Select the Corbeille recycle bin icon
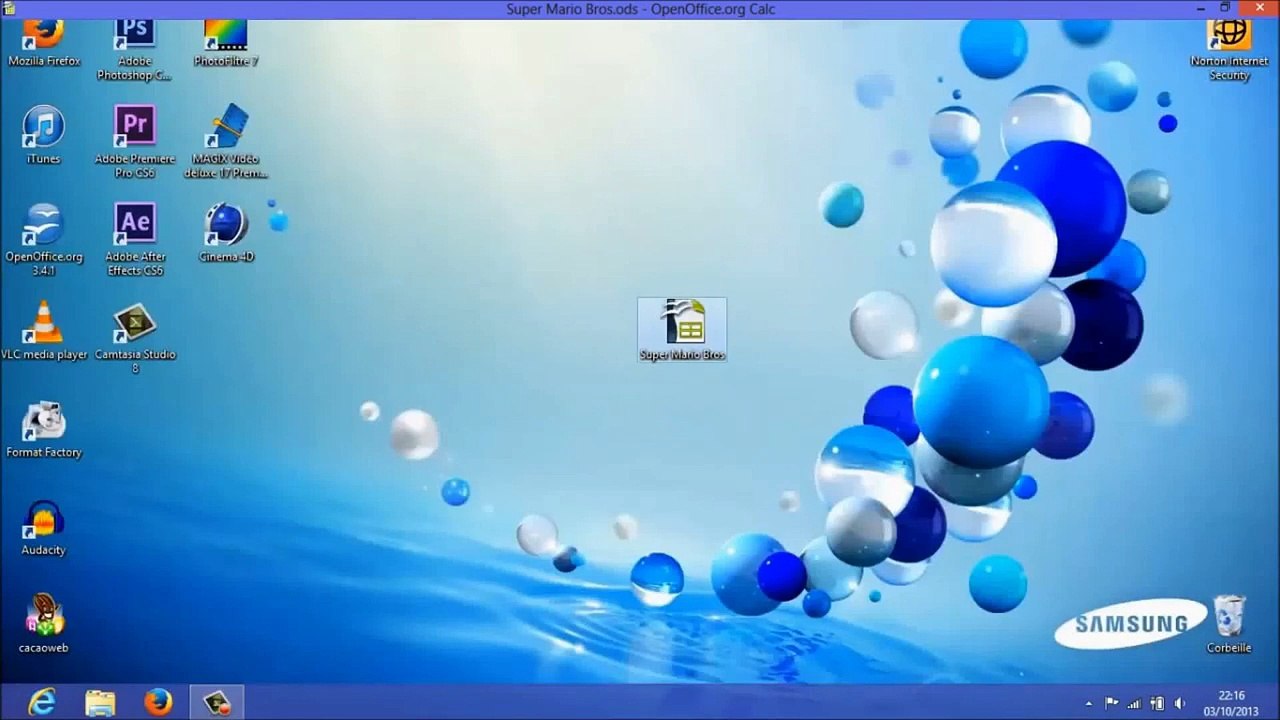The width and height of the screenshot is (1280, 720). coord(1229,624)
